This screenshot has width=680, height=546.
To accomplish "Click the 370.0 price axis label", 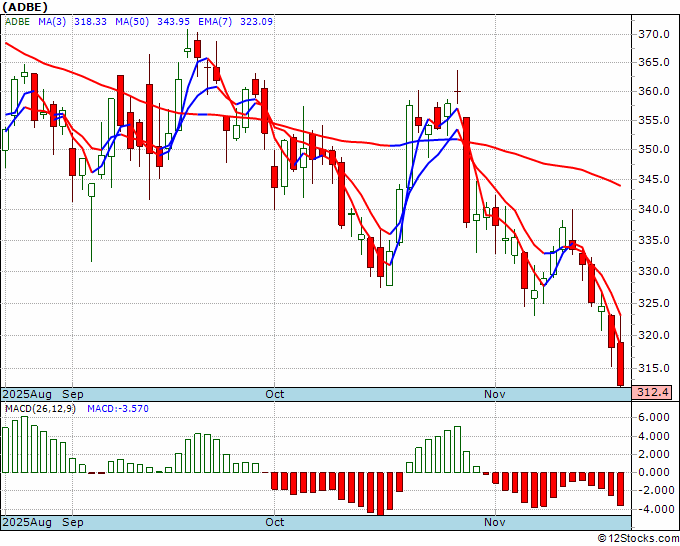I will [654, 34].
